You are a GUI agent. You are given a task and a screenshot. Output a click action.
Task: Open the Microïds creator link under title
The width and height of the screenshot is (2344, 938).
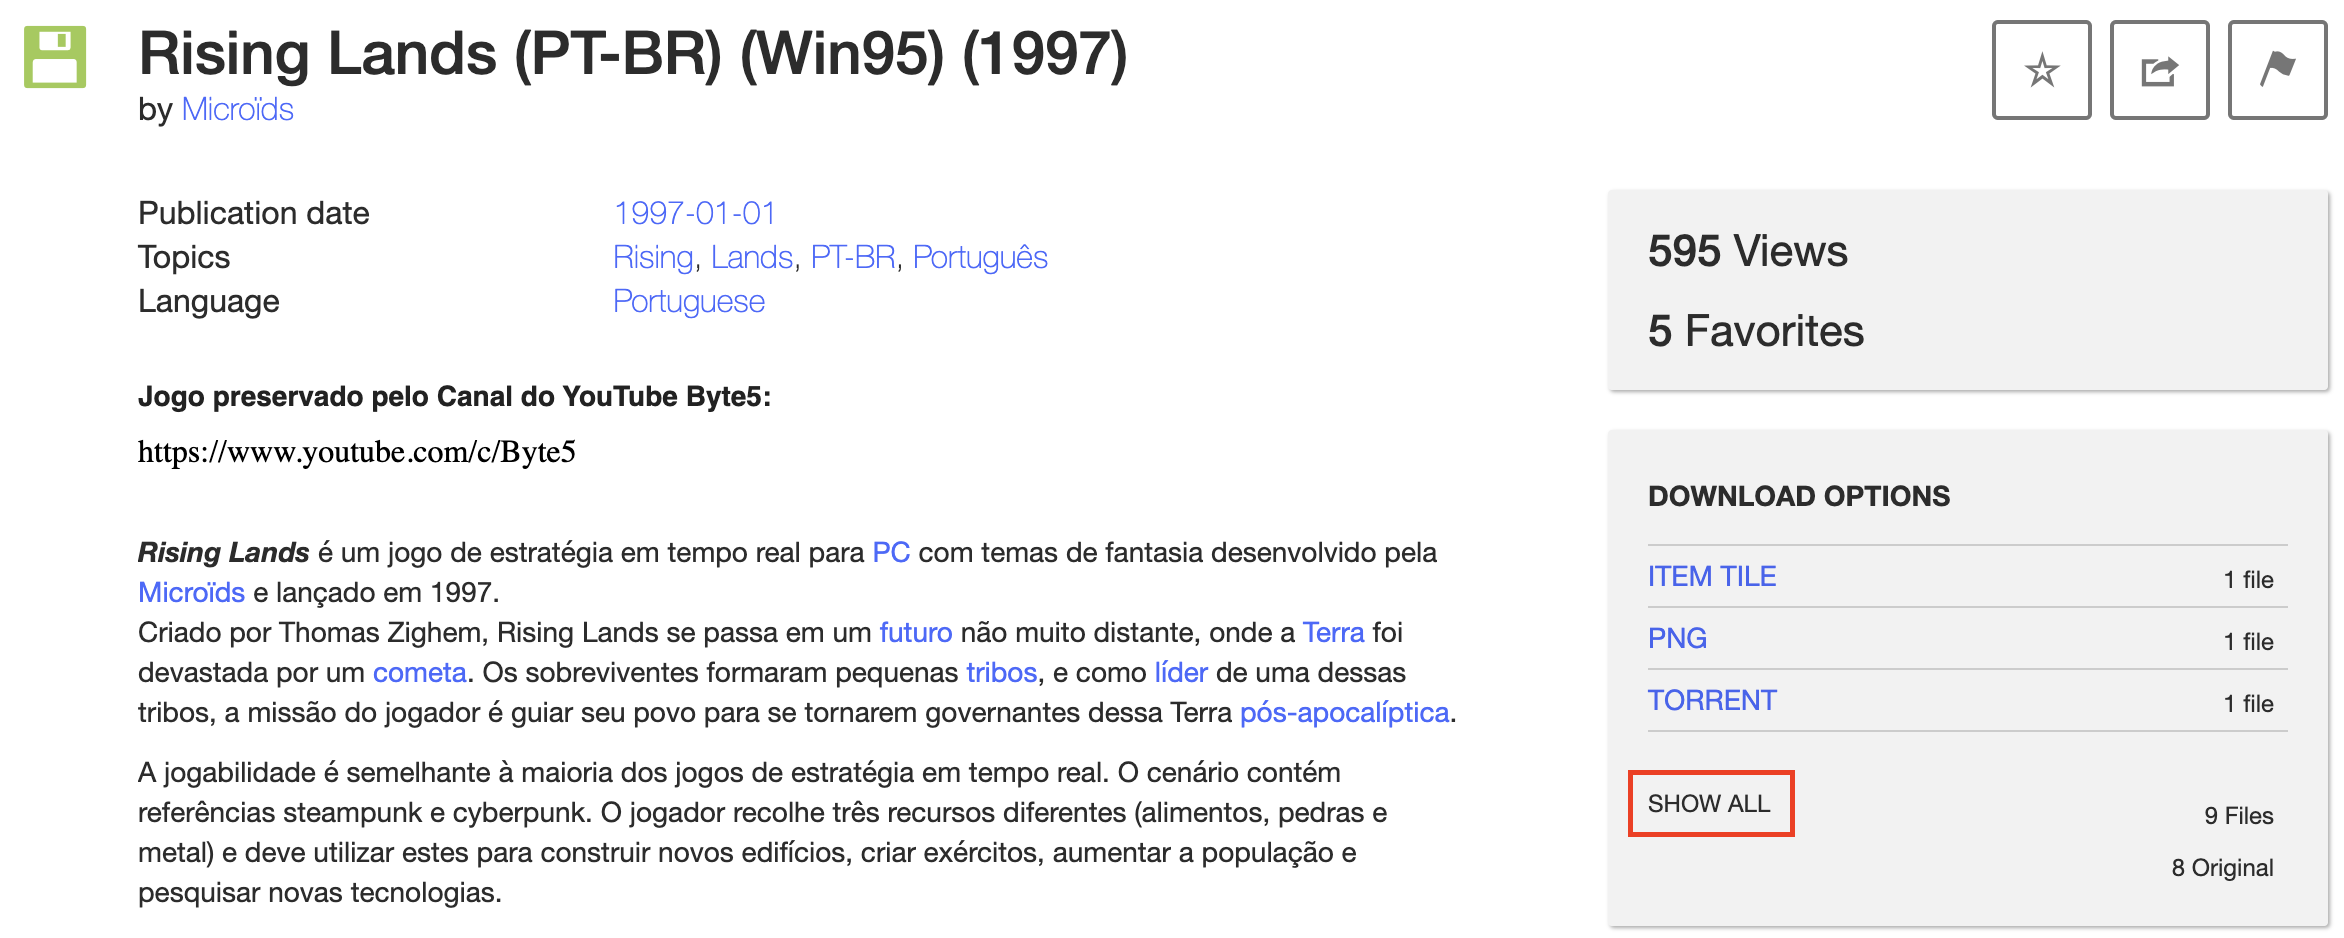tap(237, 109)
